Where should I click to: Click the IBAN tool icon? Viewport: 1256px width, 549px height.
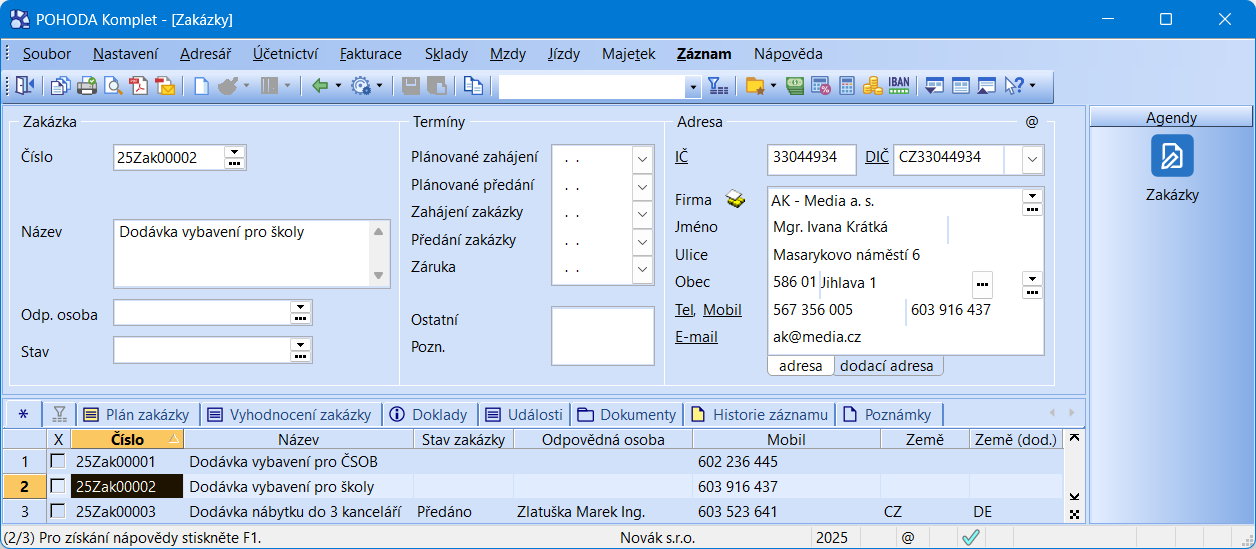point(898,86)
